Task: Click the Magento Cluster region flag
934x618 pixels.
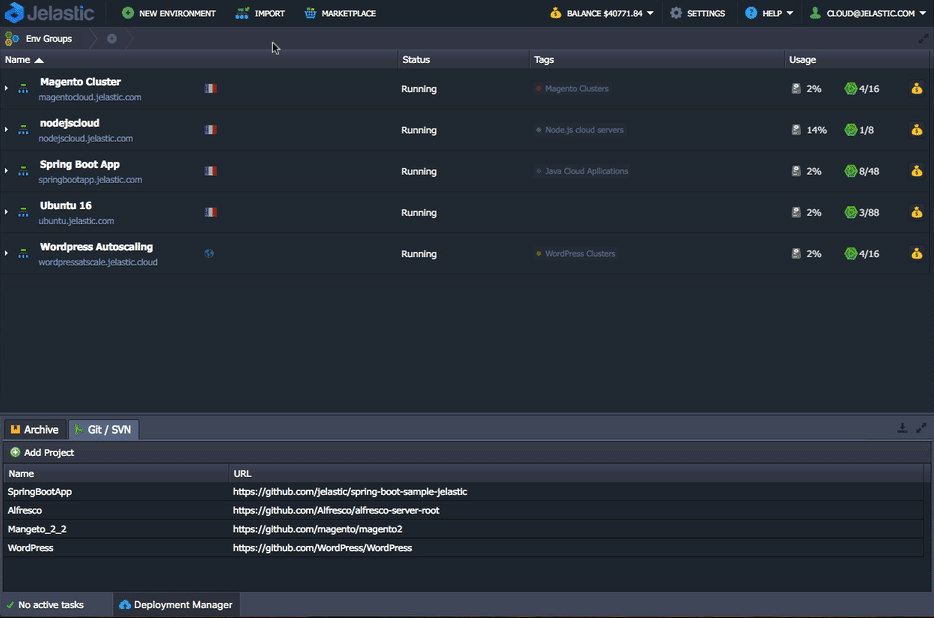Action: pos(210,89)
